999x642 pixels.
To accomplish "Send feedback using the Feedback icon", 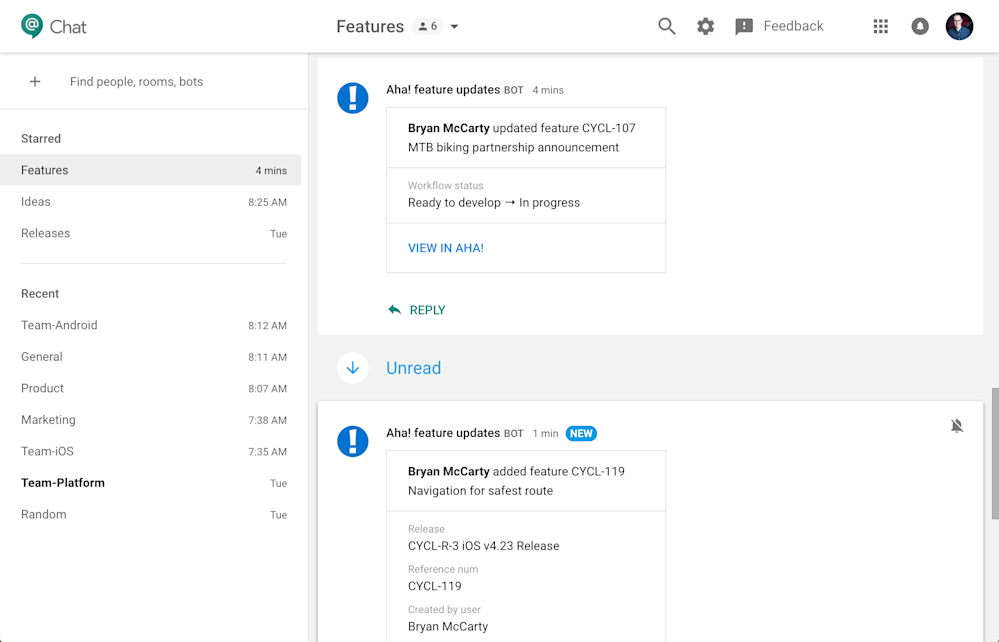I will (x=744, y=26).
